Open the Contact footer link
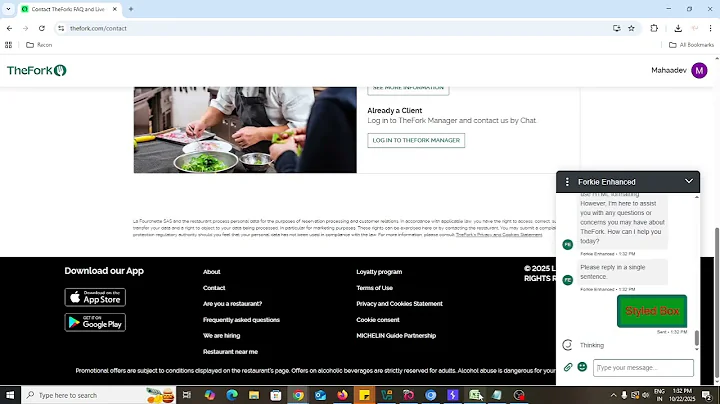The width and height of the screenshot is (720, 404). point(214,288)
